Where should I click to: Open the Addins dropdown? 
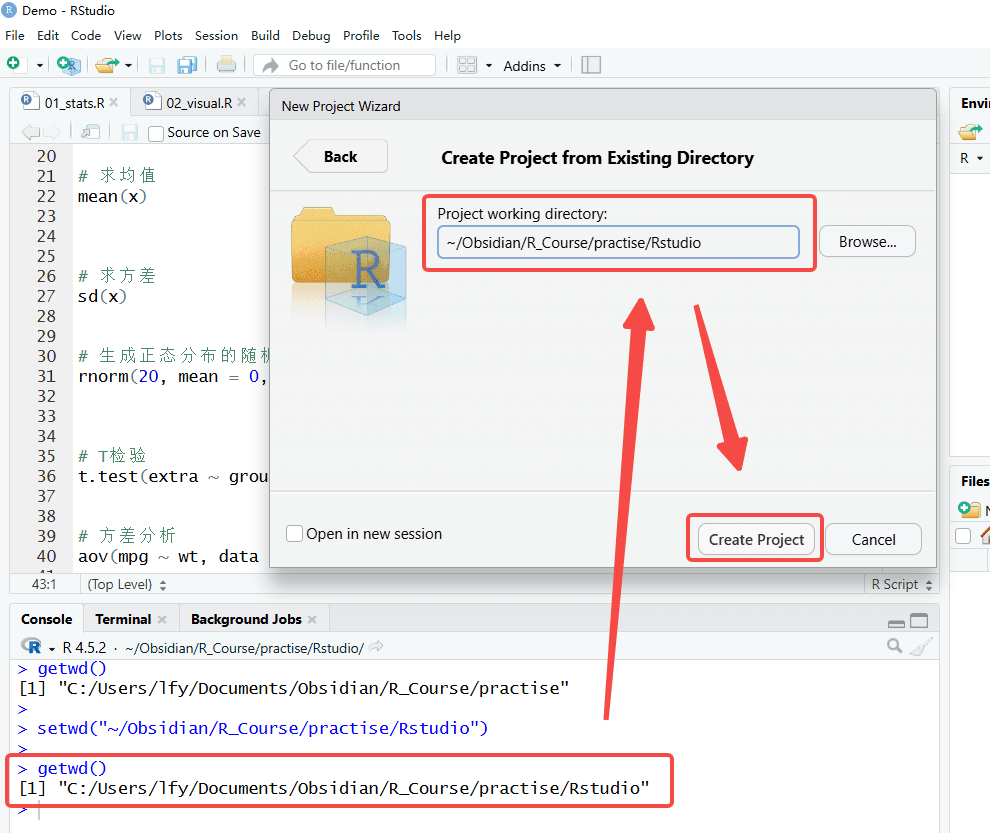(x=532, y=66)
